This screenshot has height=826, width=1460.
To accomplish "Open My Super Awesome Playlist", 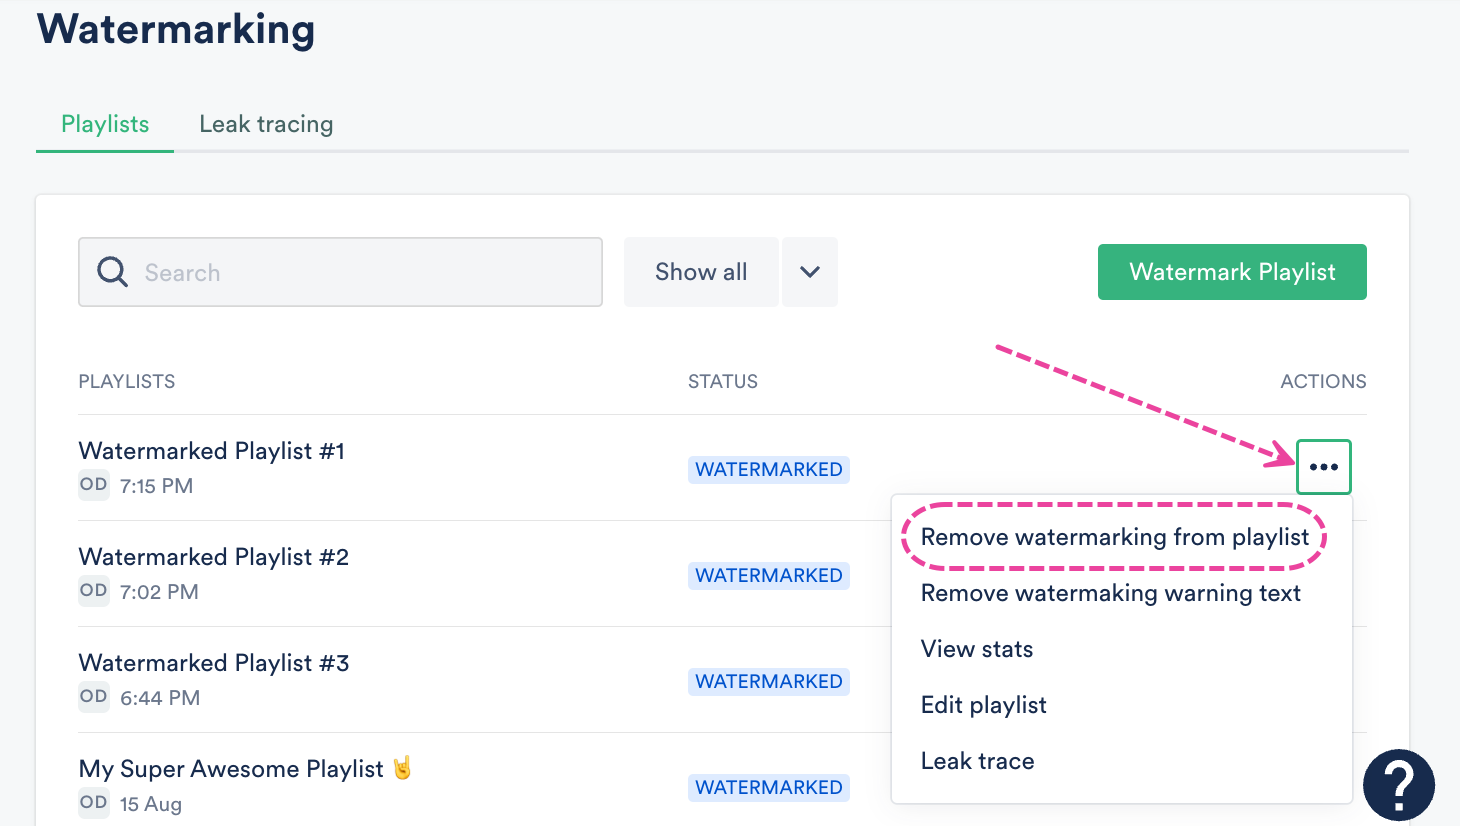I will (231, 769).
